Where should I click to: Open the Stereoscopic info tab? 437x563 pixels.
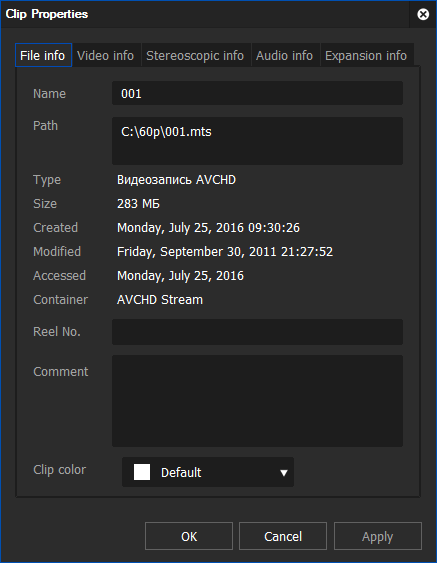(x=195, y=56)
